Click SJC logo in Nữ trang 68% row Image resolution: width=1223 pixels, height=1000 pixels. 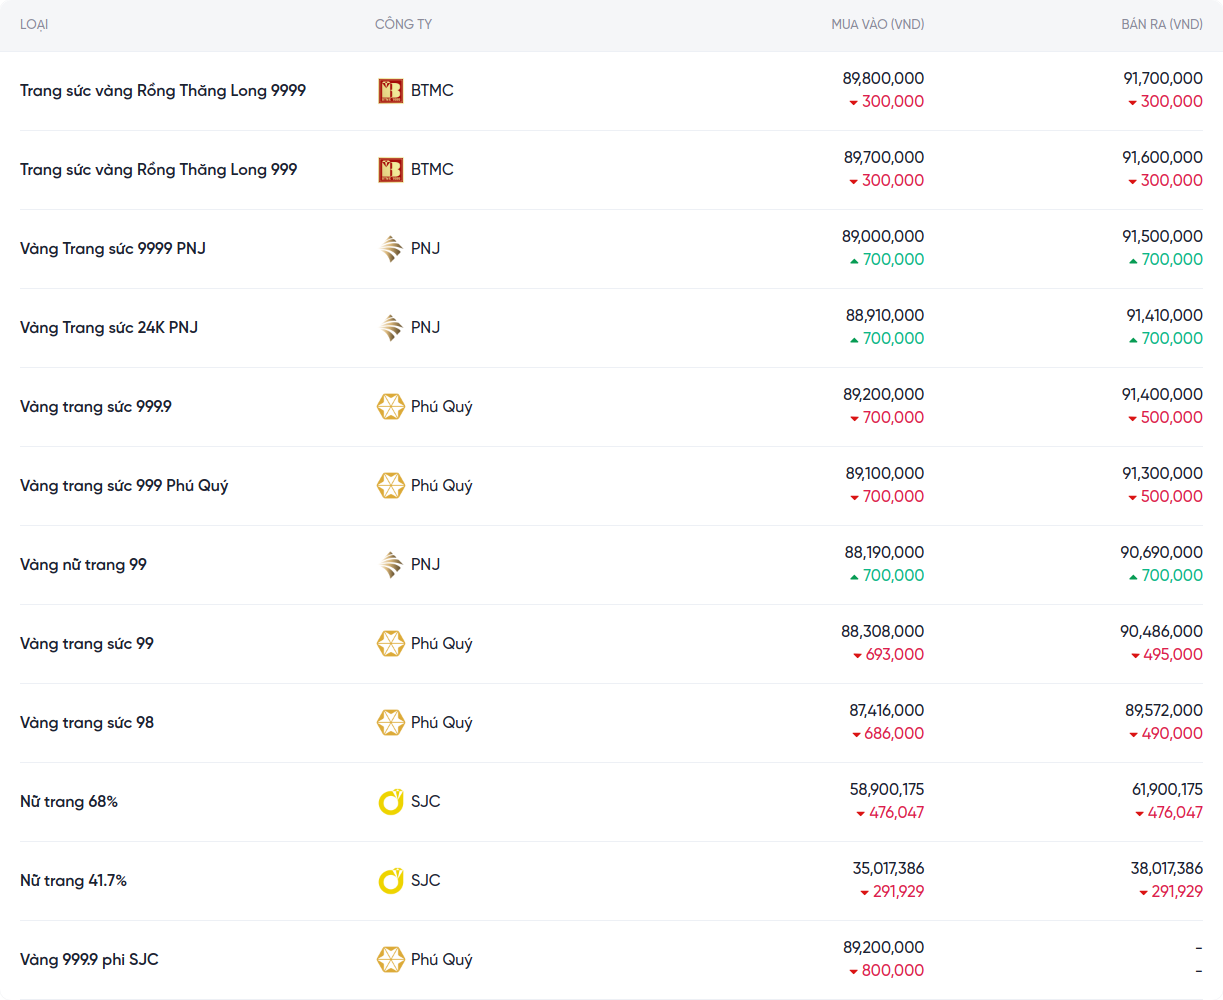pyautogui.click(x=390, y=802)
